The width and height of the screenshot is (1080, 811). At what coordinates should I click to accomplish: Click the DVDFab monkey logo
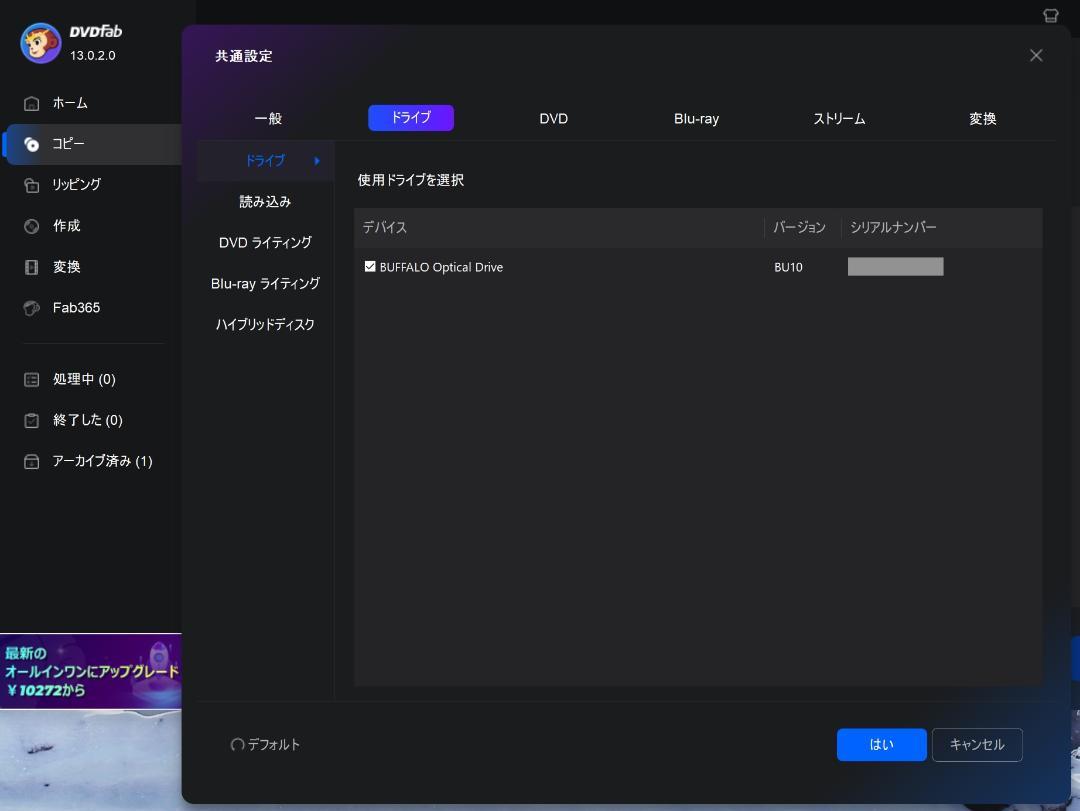pyautogui.click(x=41, y=43)
